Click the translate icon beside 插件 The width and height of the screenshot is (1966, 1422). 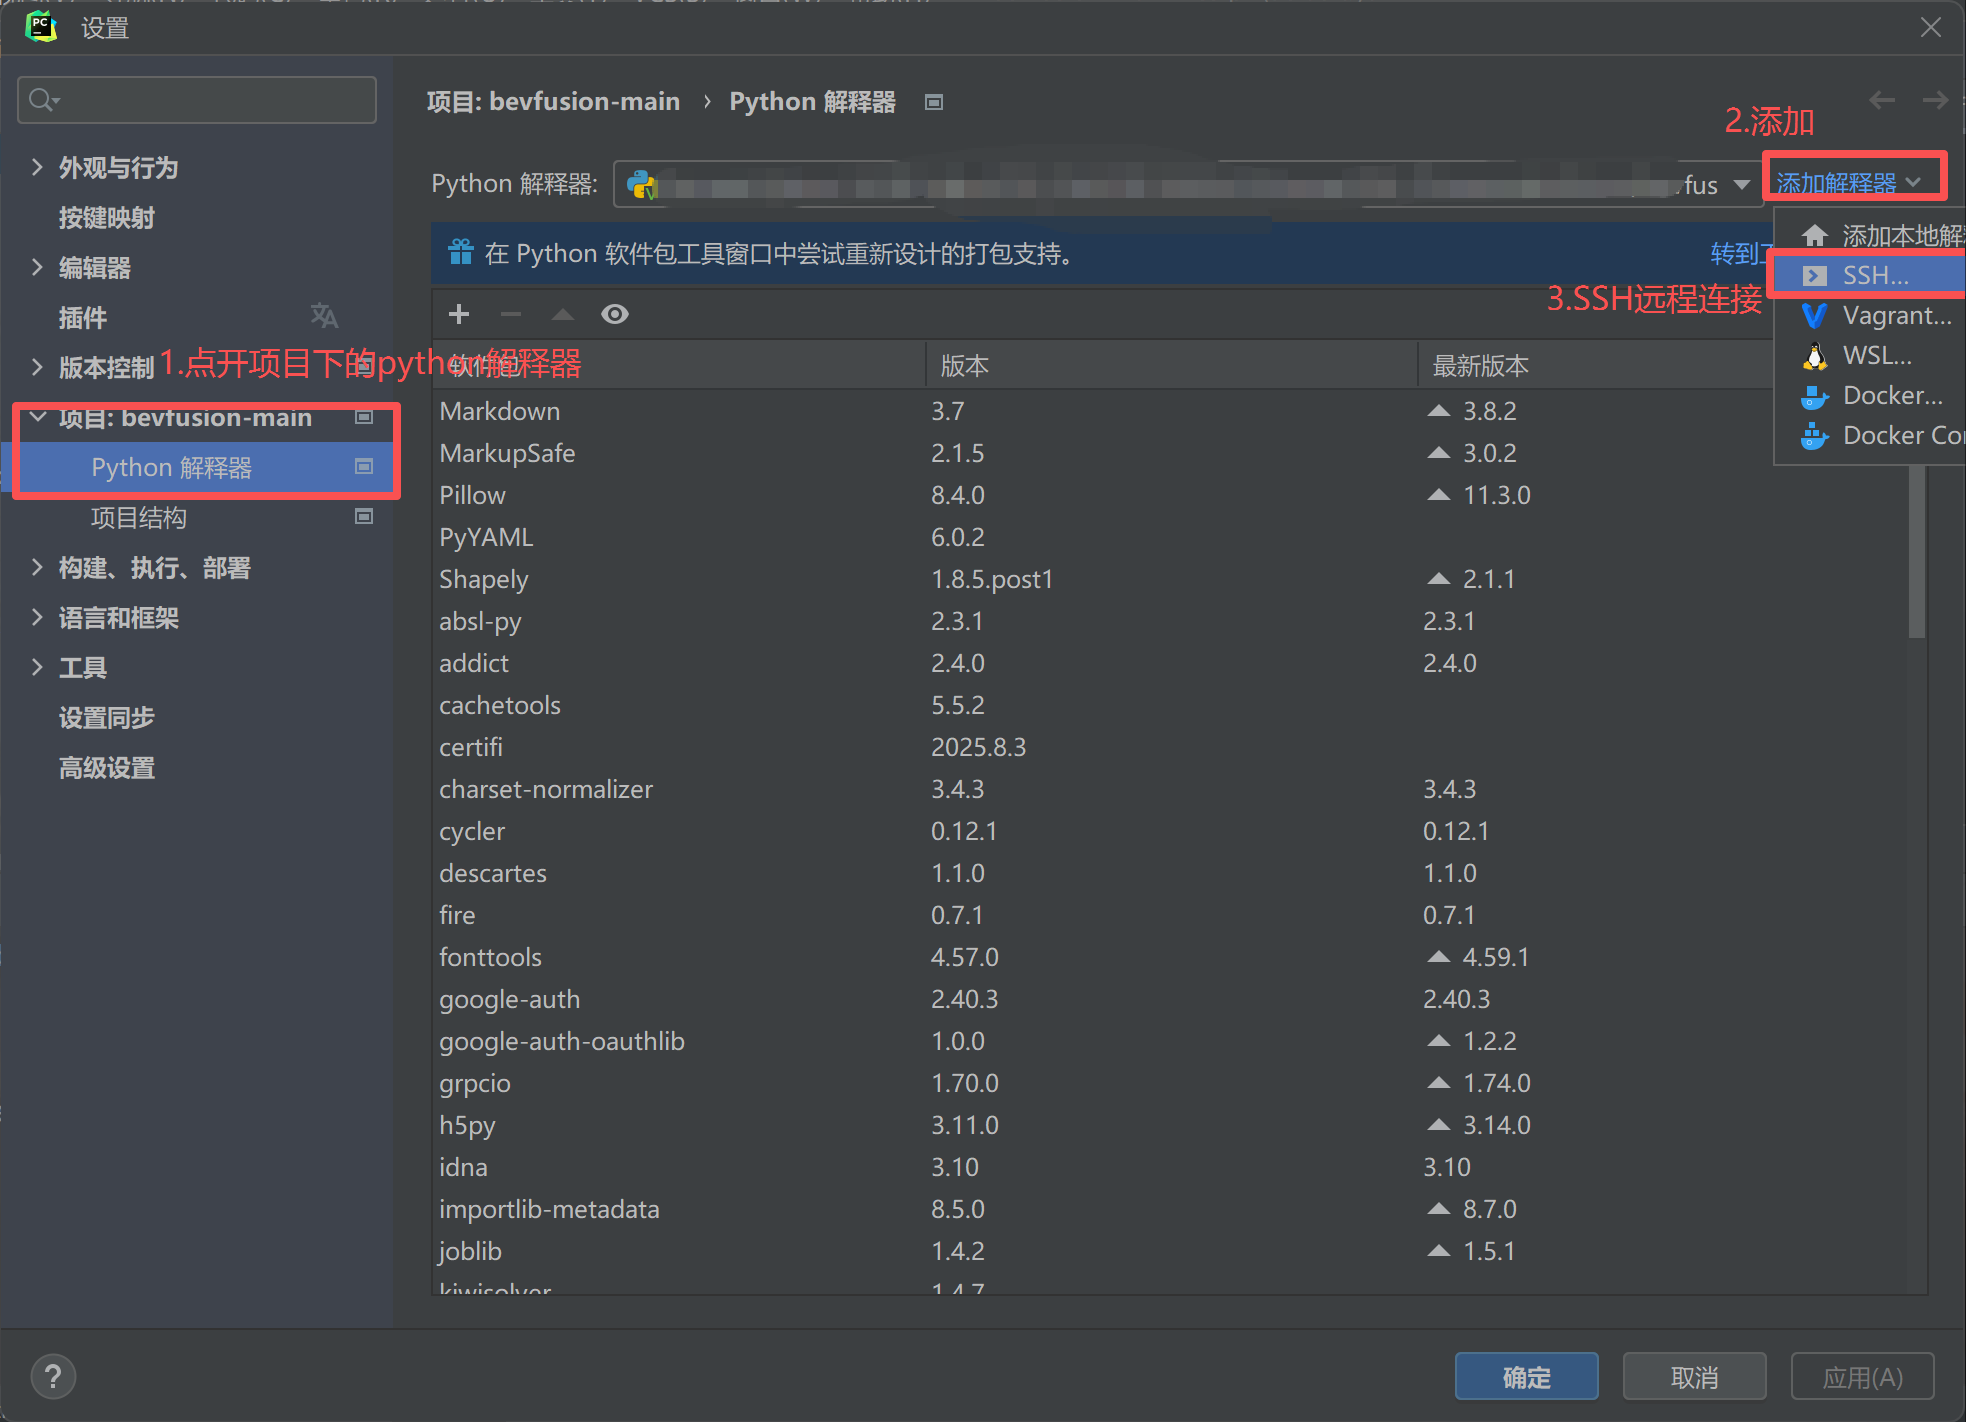[324, 316]
